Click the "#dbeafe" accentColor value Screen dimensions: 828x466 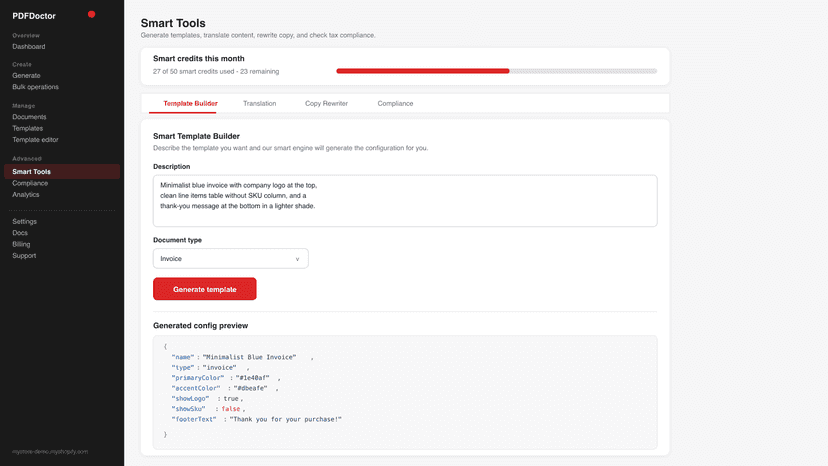pos(250,388)
